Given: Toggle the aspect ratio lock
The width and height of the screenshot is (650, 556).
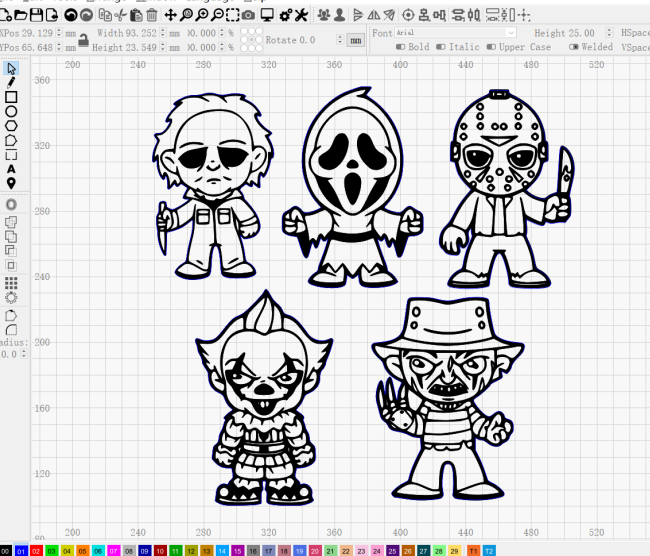Looking at the screenshot, I should 83,40.
